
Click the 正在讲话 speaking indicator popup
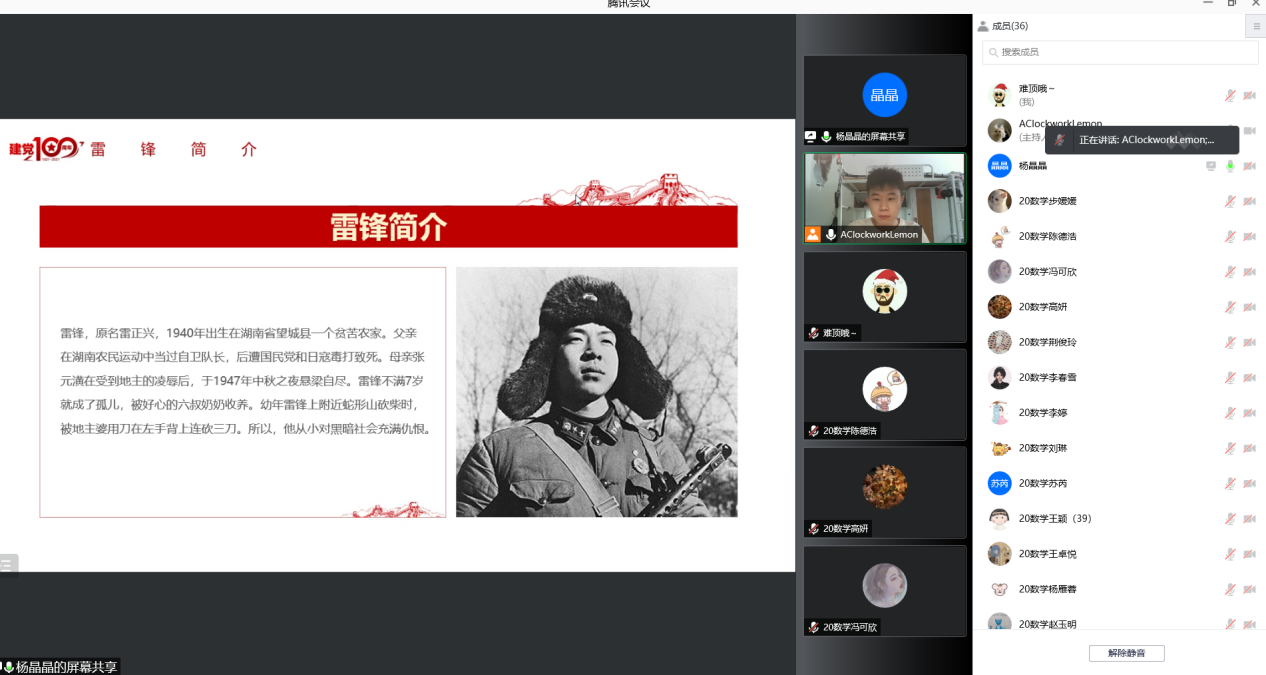[1142, 140]
